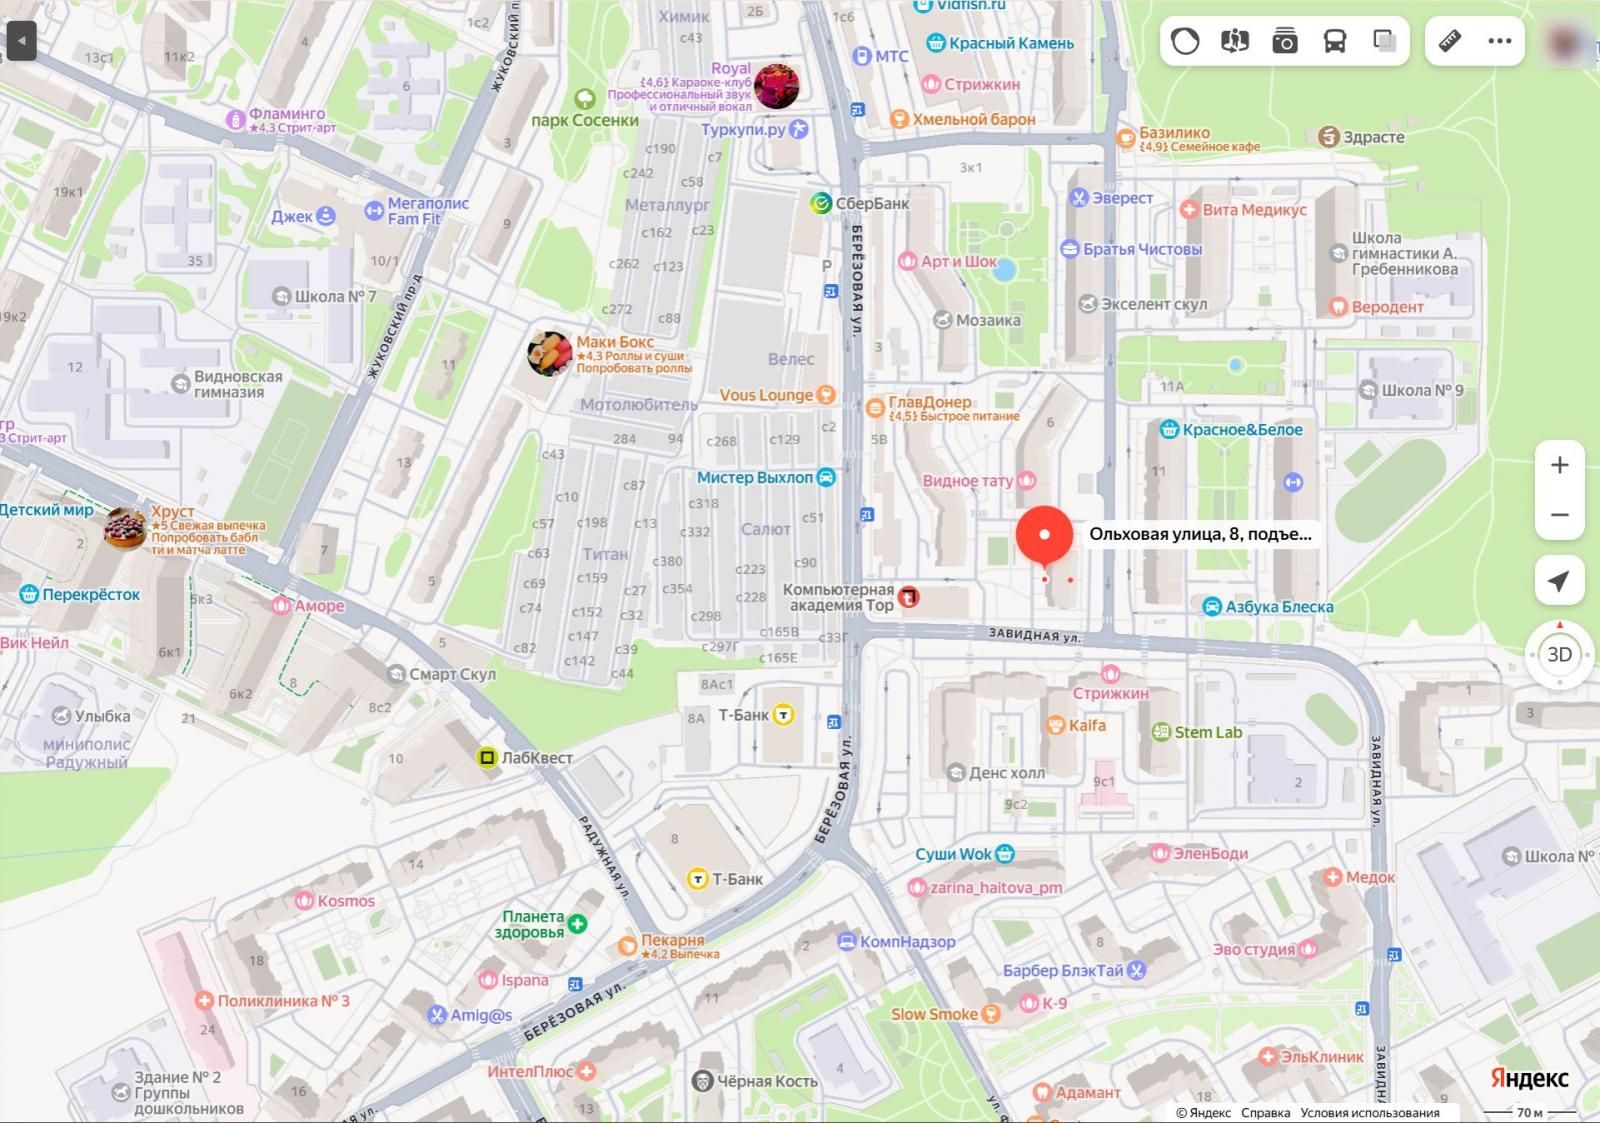Screen dimensions: 1600x1123
Task: Open парк Сосенки marker
Action: coord(584,99)
